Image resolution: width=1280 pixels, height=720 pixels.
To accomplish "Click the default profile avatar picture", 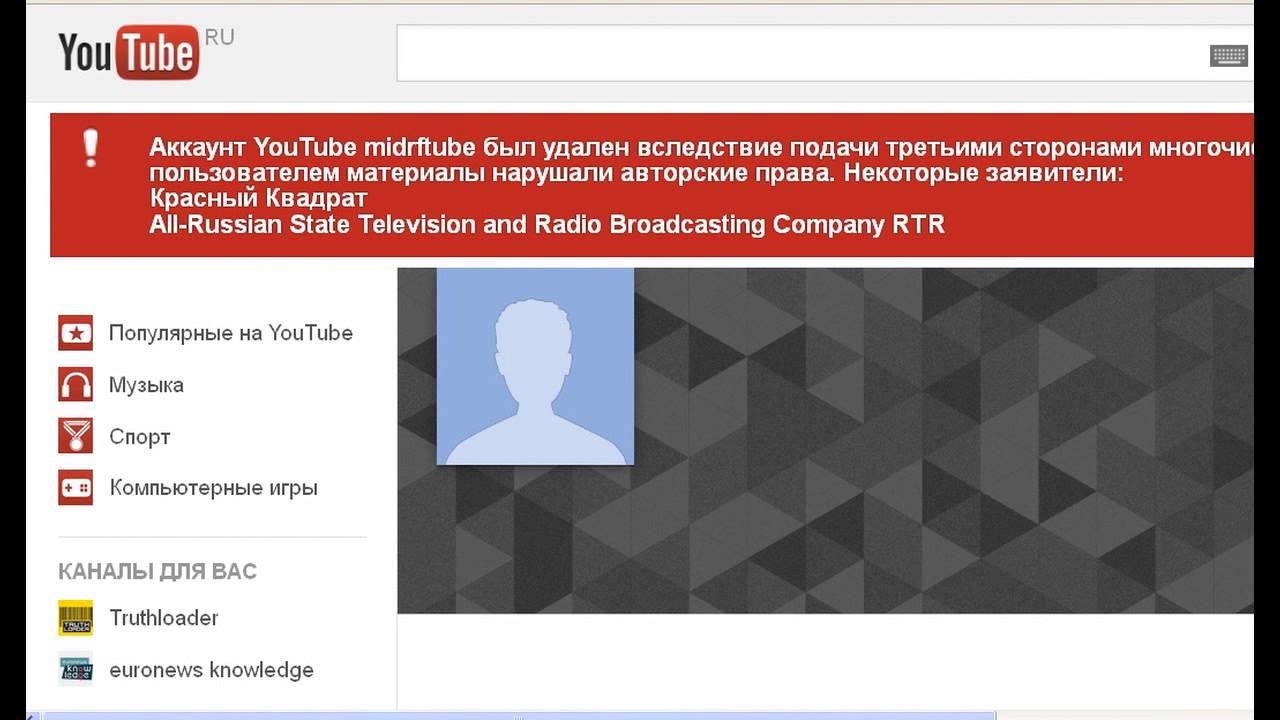I will [x=535, y=366].
